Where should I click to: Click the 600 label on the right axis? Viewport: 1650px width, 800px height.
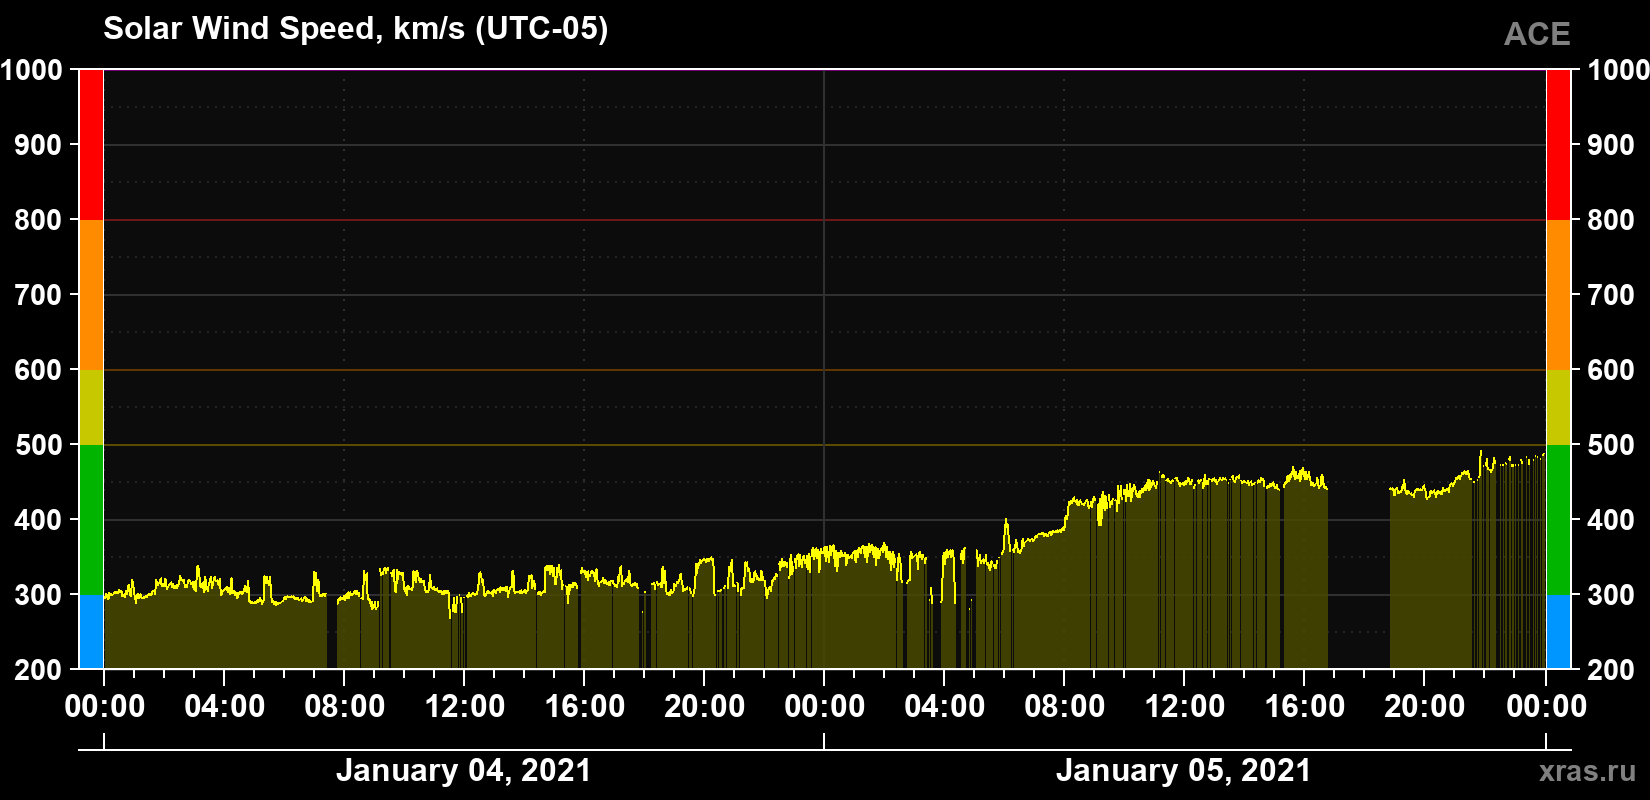(x=1611, y=370)
